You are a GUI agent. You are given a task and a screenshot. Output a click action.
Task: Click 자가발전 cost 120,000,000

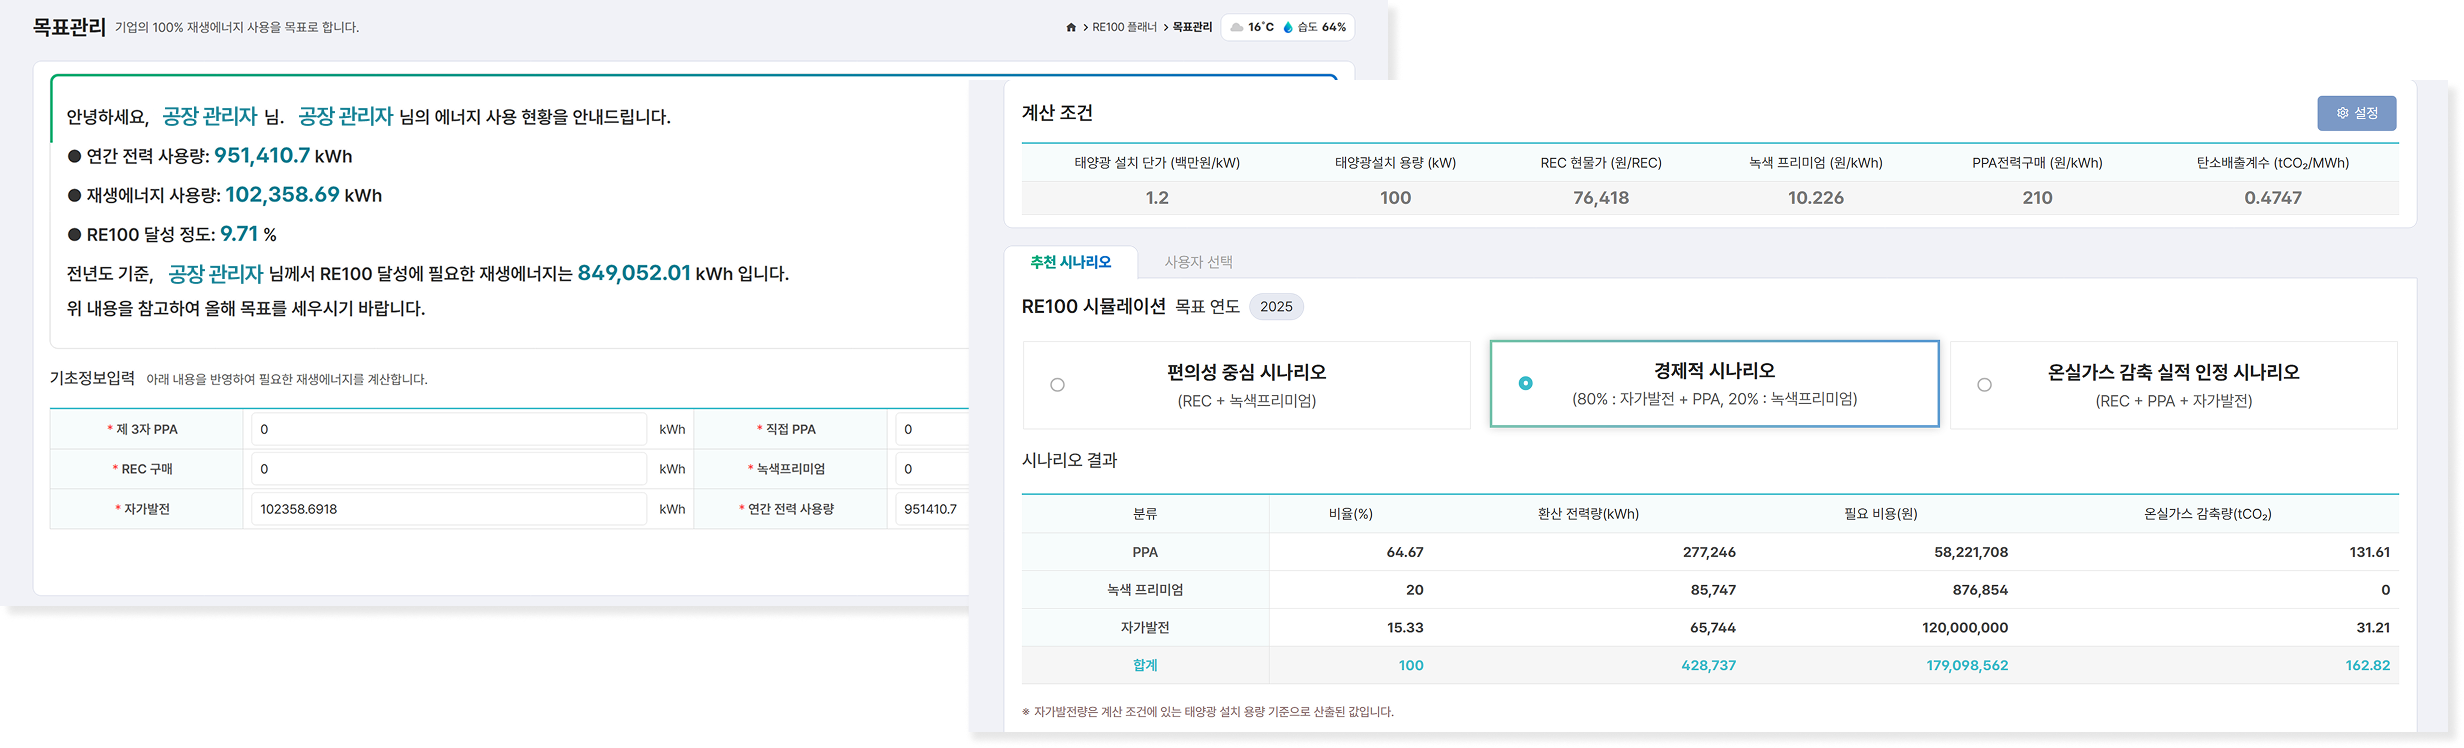click(x=1964, y=628)
